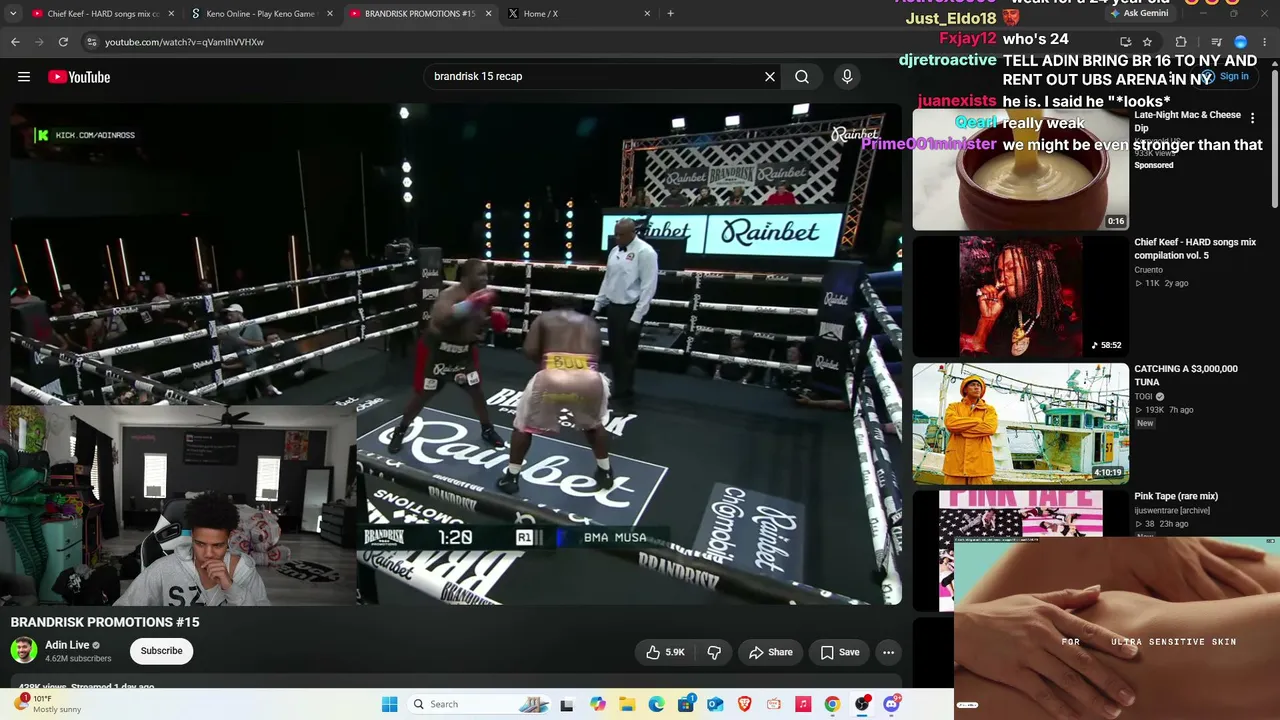Sign in to YouTube

[x=1225, y=77]
